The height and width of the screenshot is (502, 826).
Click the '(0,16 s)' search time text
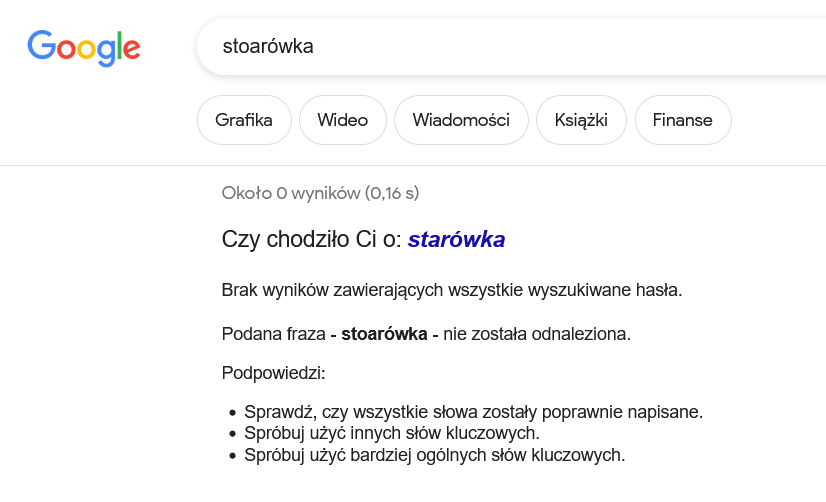(392, 193)
